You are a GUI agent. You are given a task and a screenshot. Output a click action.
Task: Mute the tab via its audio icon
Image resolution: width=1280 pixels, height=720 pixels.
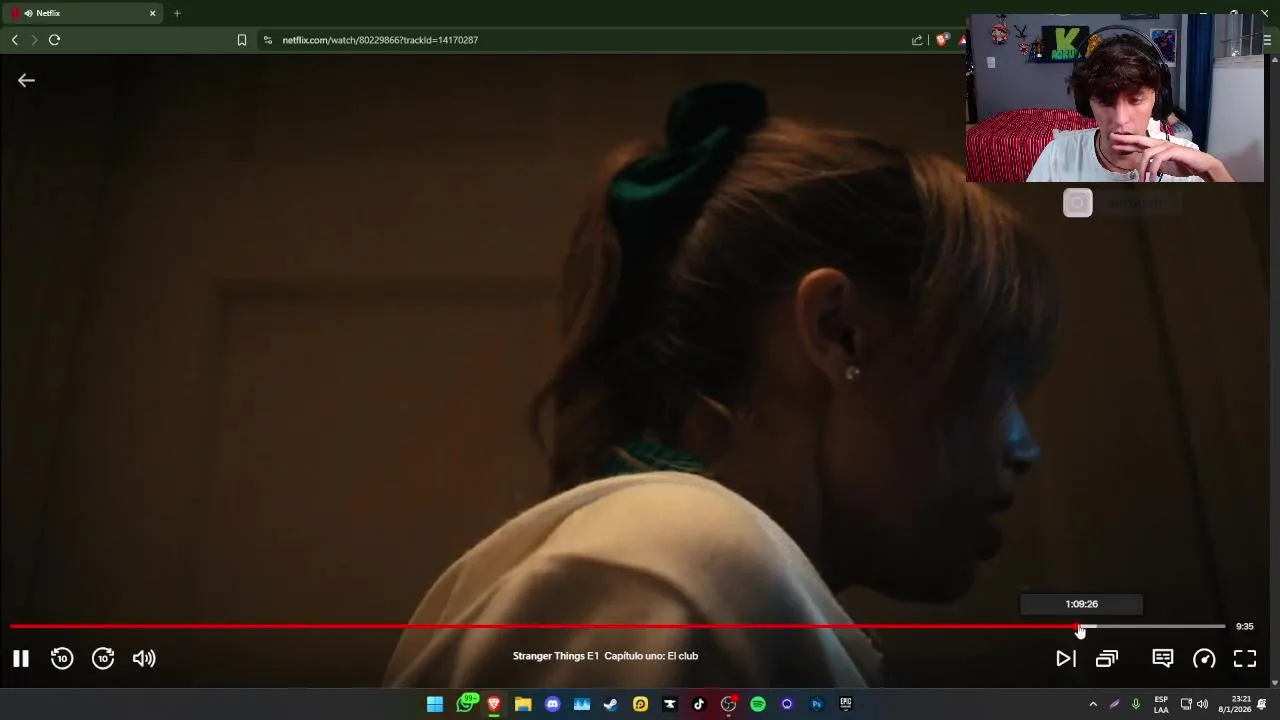pyautogui.click(x=28, y=13)
